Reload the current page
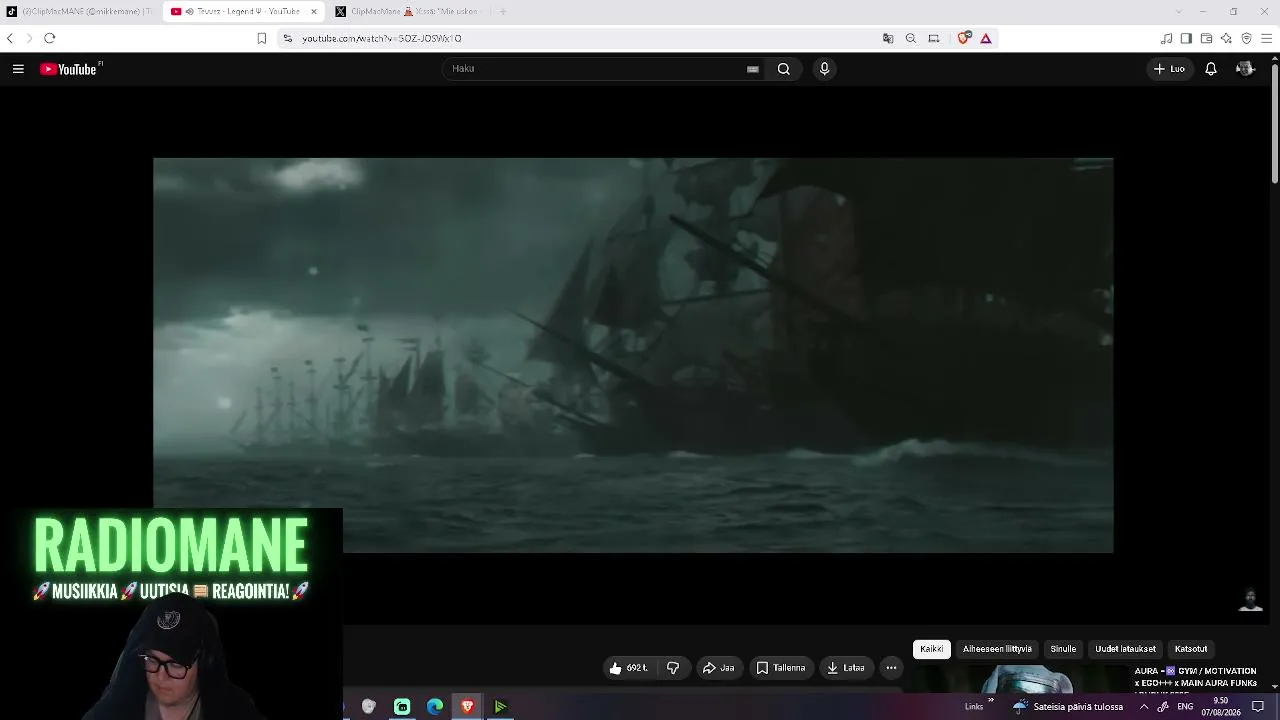1280x720 pixels. 49,38
